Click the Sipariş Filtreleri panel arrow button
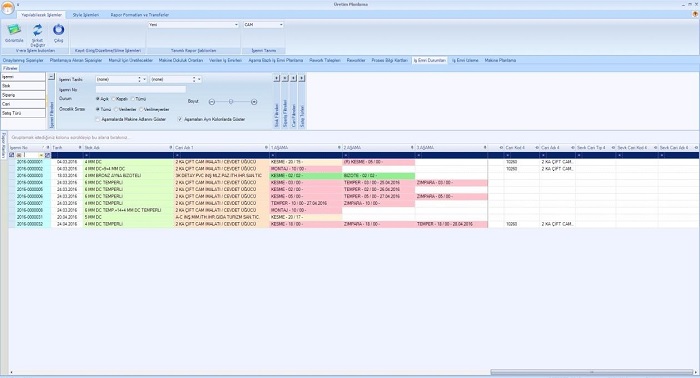 point(285,78)
